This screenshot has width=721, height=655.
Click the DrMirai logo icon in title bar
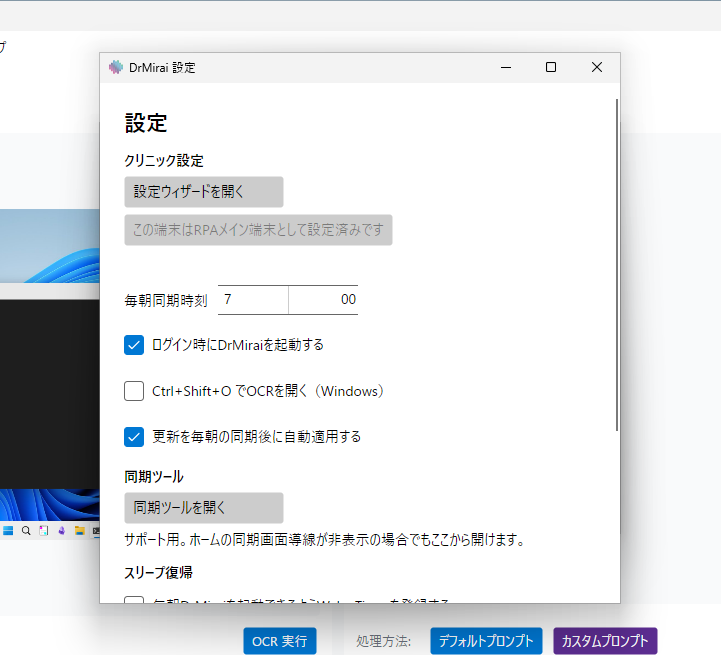(x=116, y=68)
